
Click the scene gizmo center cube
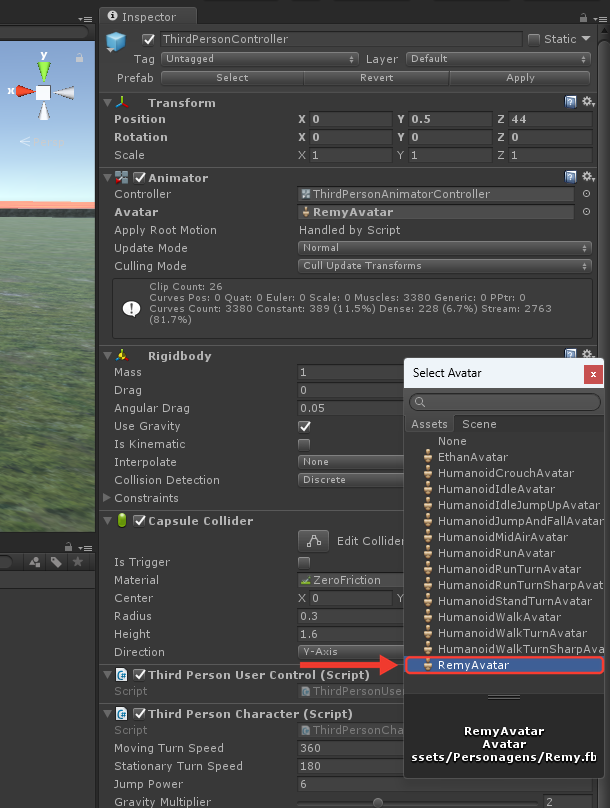click(x=43, y=92)
